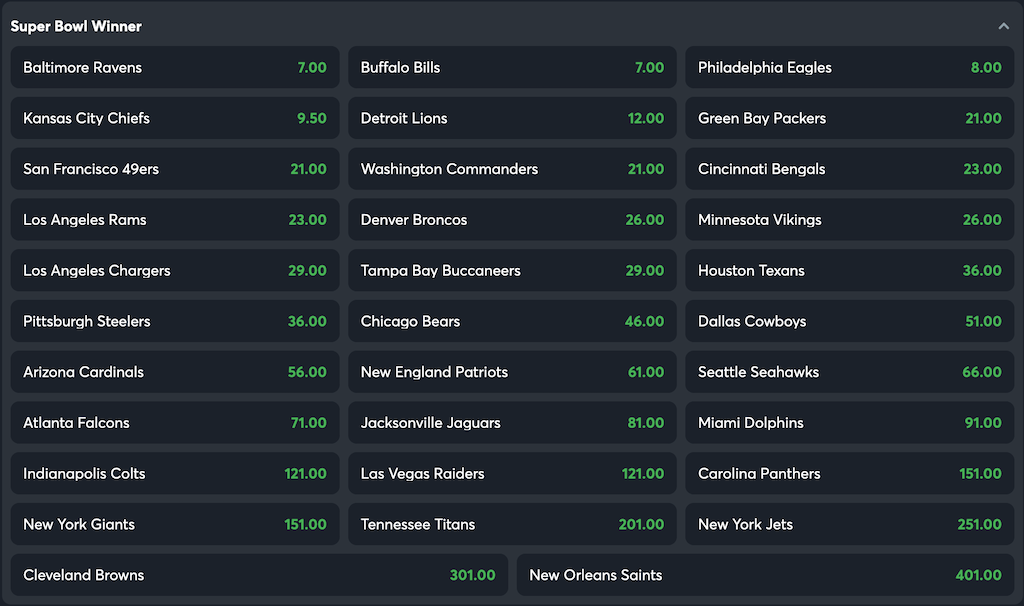Bet on Cleveland Browns at 301.00

click(256, 575)
